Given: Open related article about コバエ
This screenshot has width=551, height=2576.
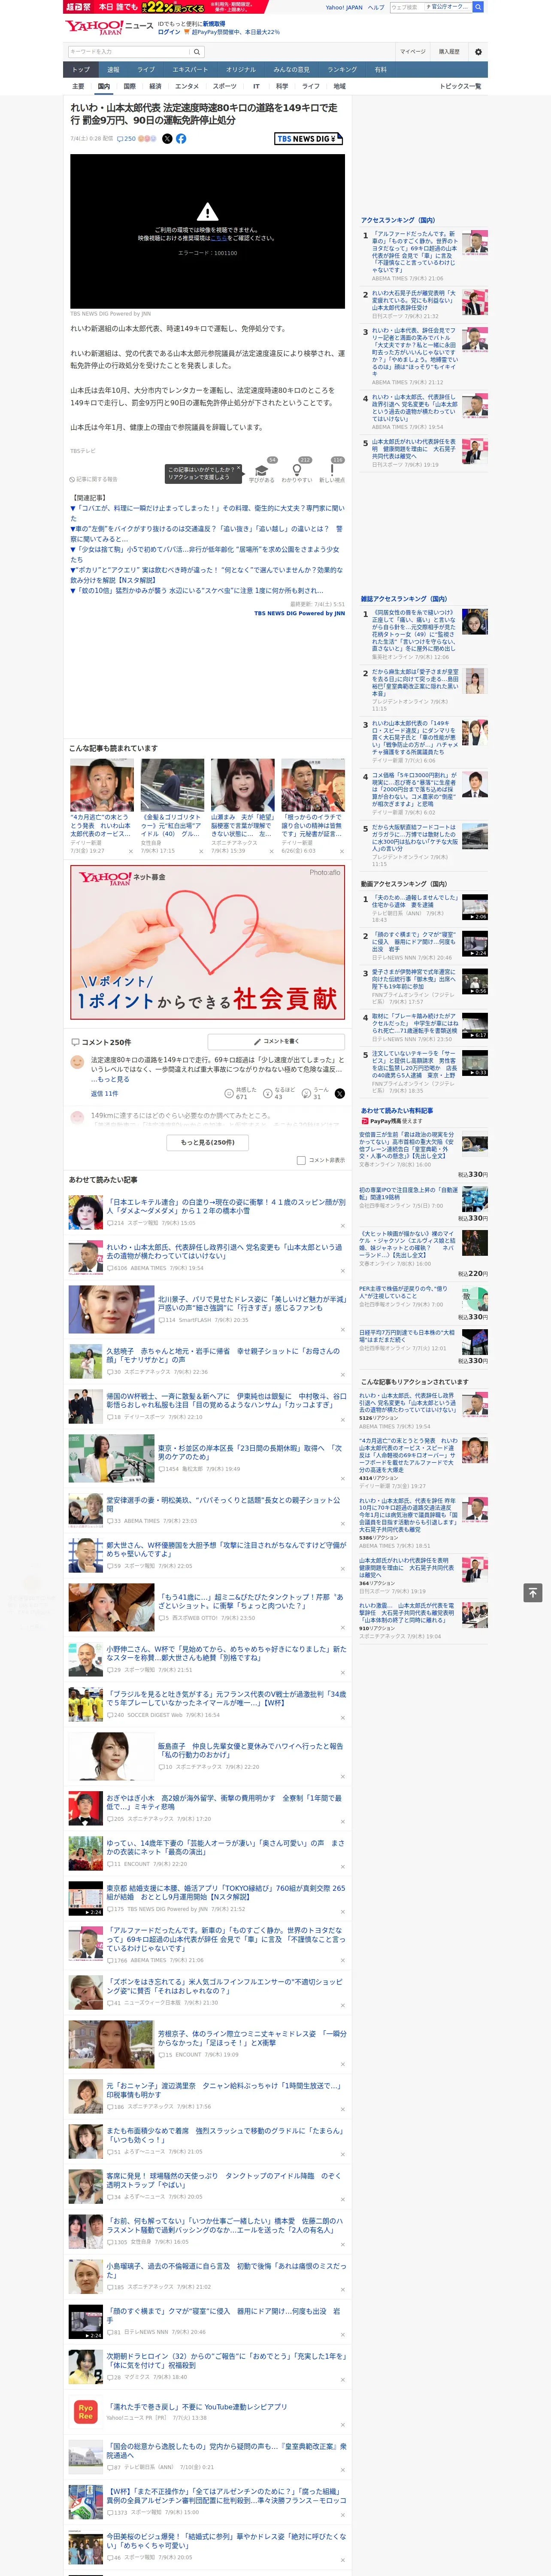Looking at the screenshot, I should tap(207, 513).
